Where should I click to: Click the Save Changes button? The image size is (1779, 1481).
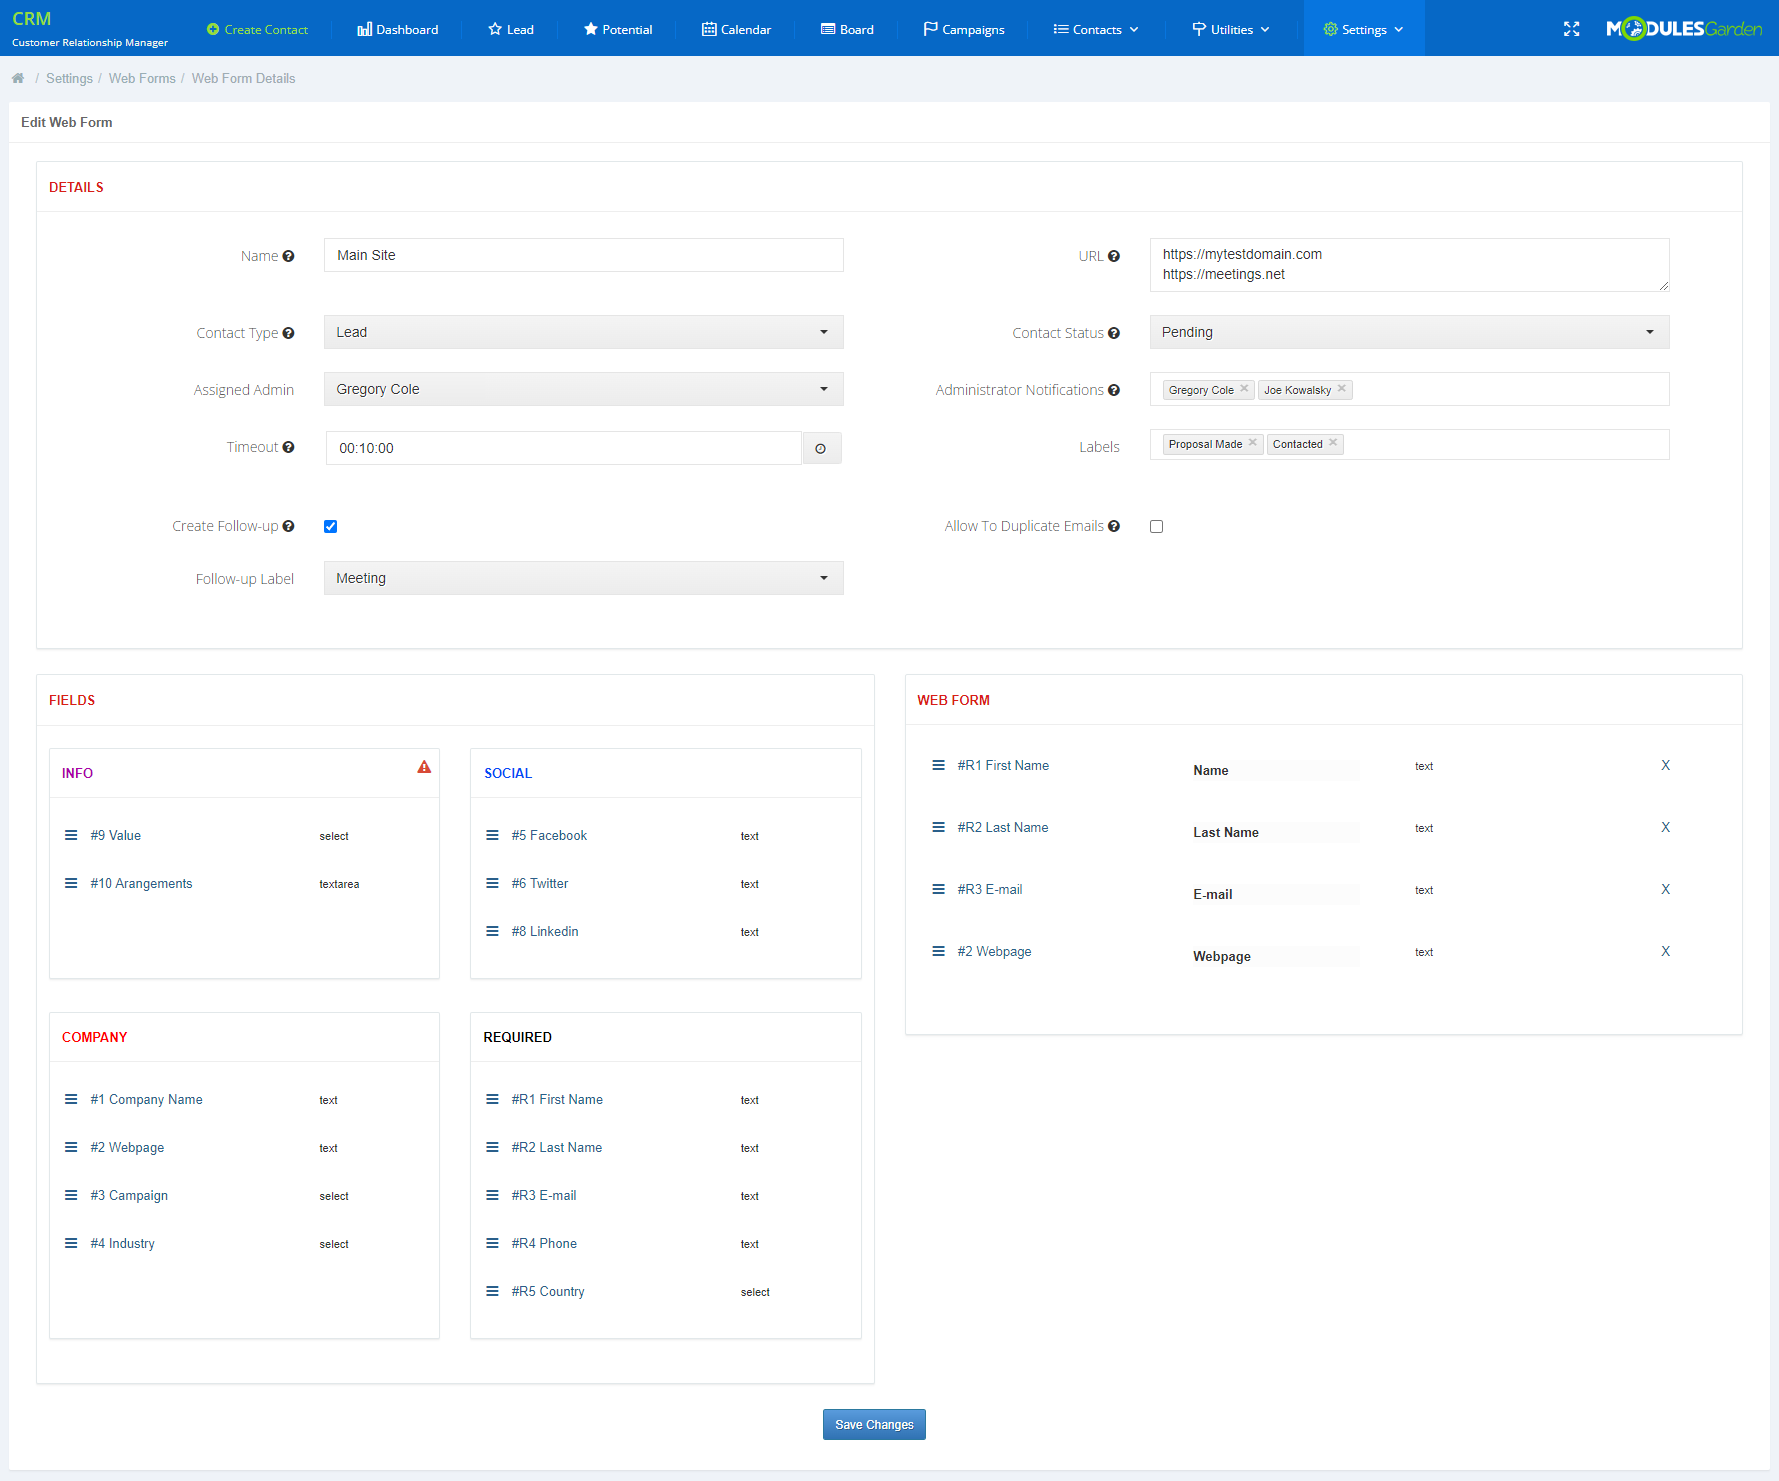coord(874,1424)
